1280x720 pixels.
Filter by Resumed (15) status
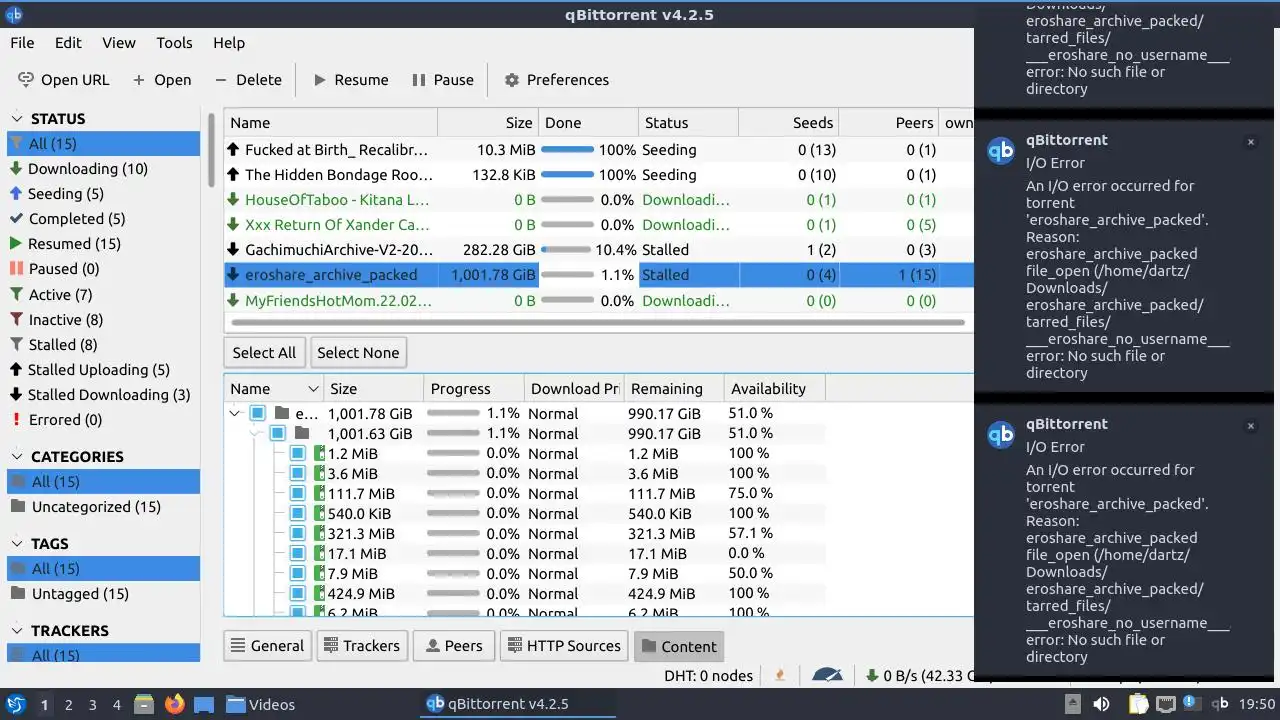[x=65, y=244]
